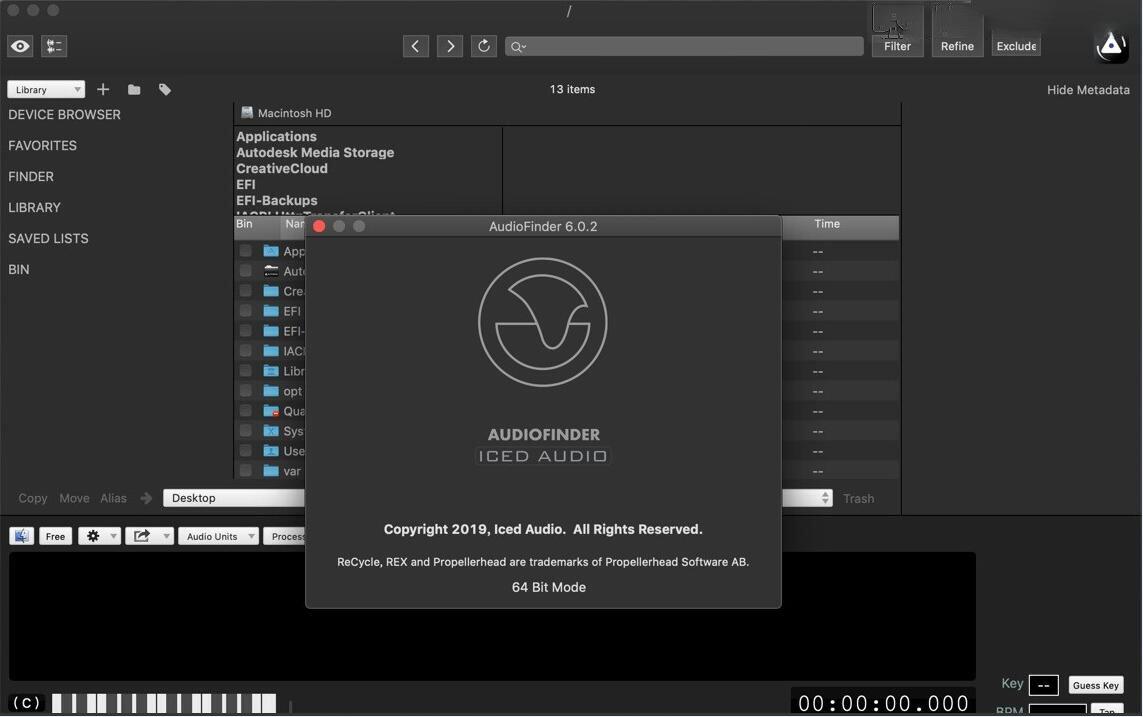The width and height of the screenshot is (1143, 717).
Task: Click the arrow icon next to Alias
Action: click(147, 498)
